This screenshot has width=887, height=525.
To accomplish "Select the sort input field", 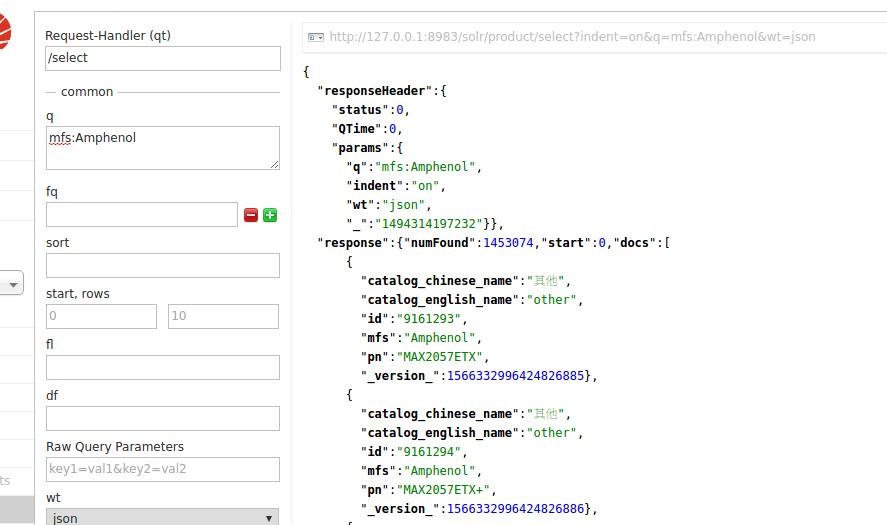I will tap(162, 265).
